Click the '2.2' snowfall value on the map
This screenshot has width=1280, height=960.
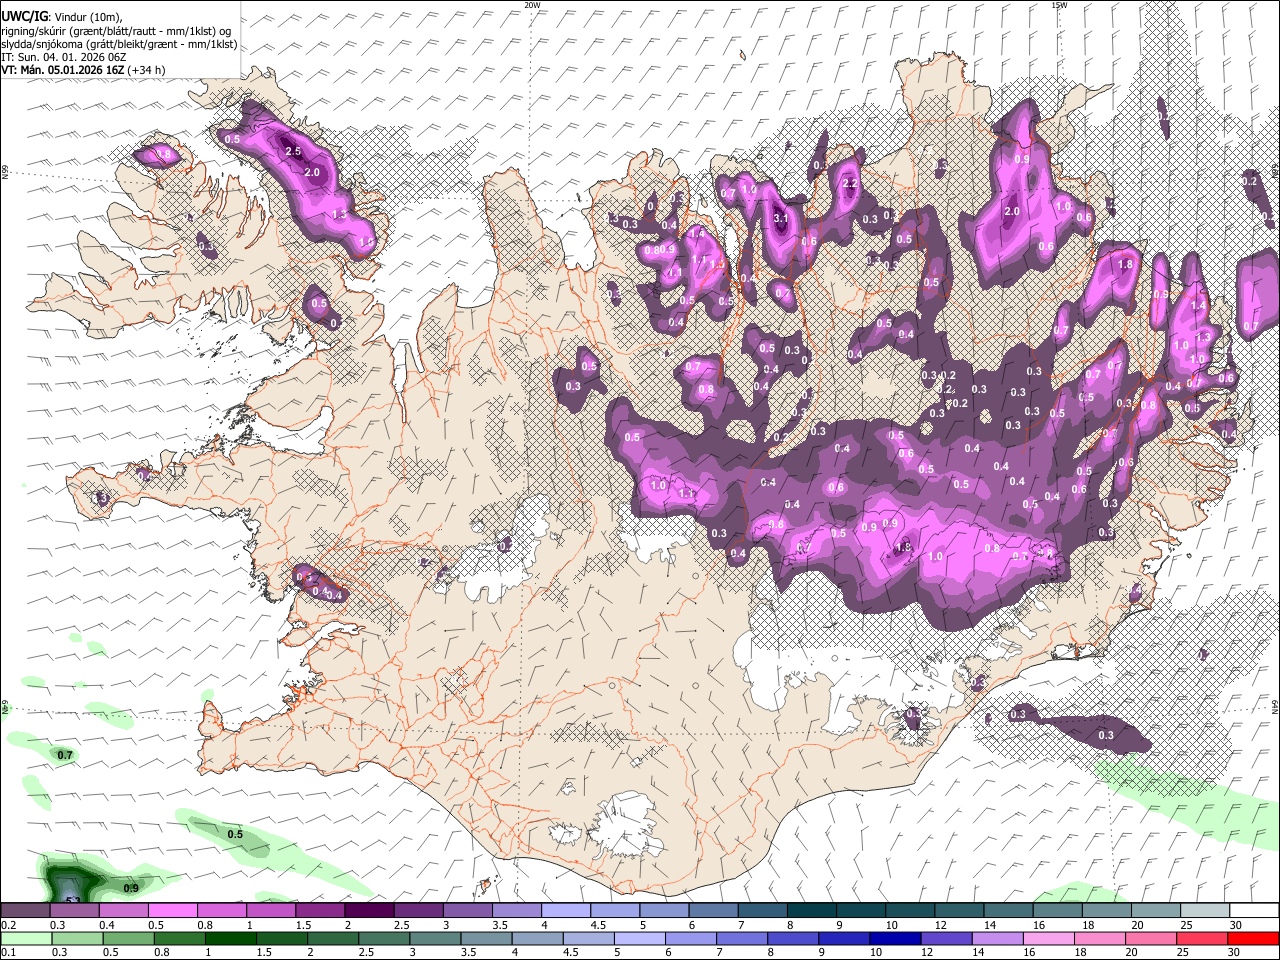pos(851,184)
